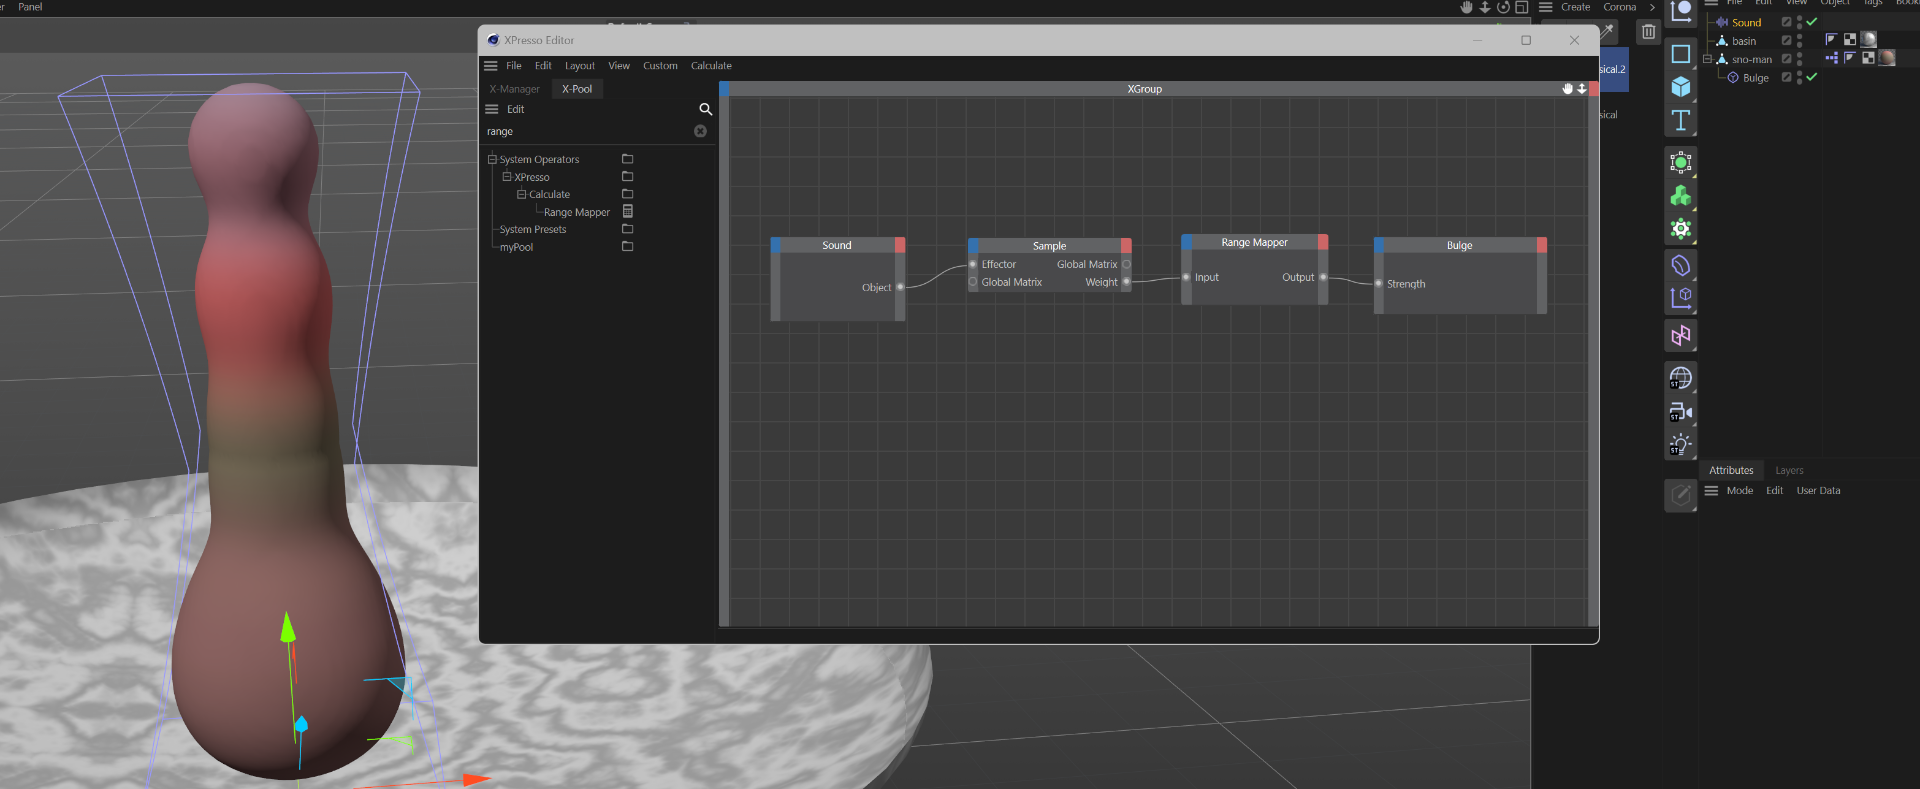
Task: Switch to the X-Pool tab
Action: pyautogui.click(x=577, y=89)
